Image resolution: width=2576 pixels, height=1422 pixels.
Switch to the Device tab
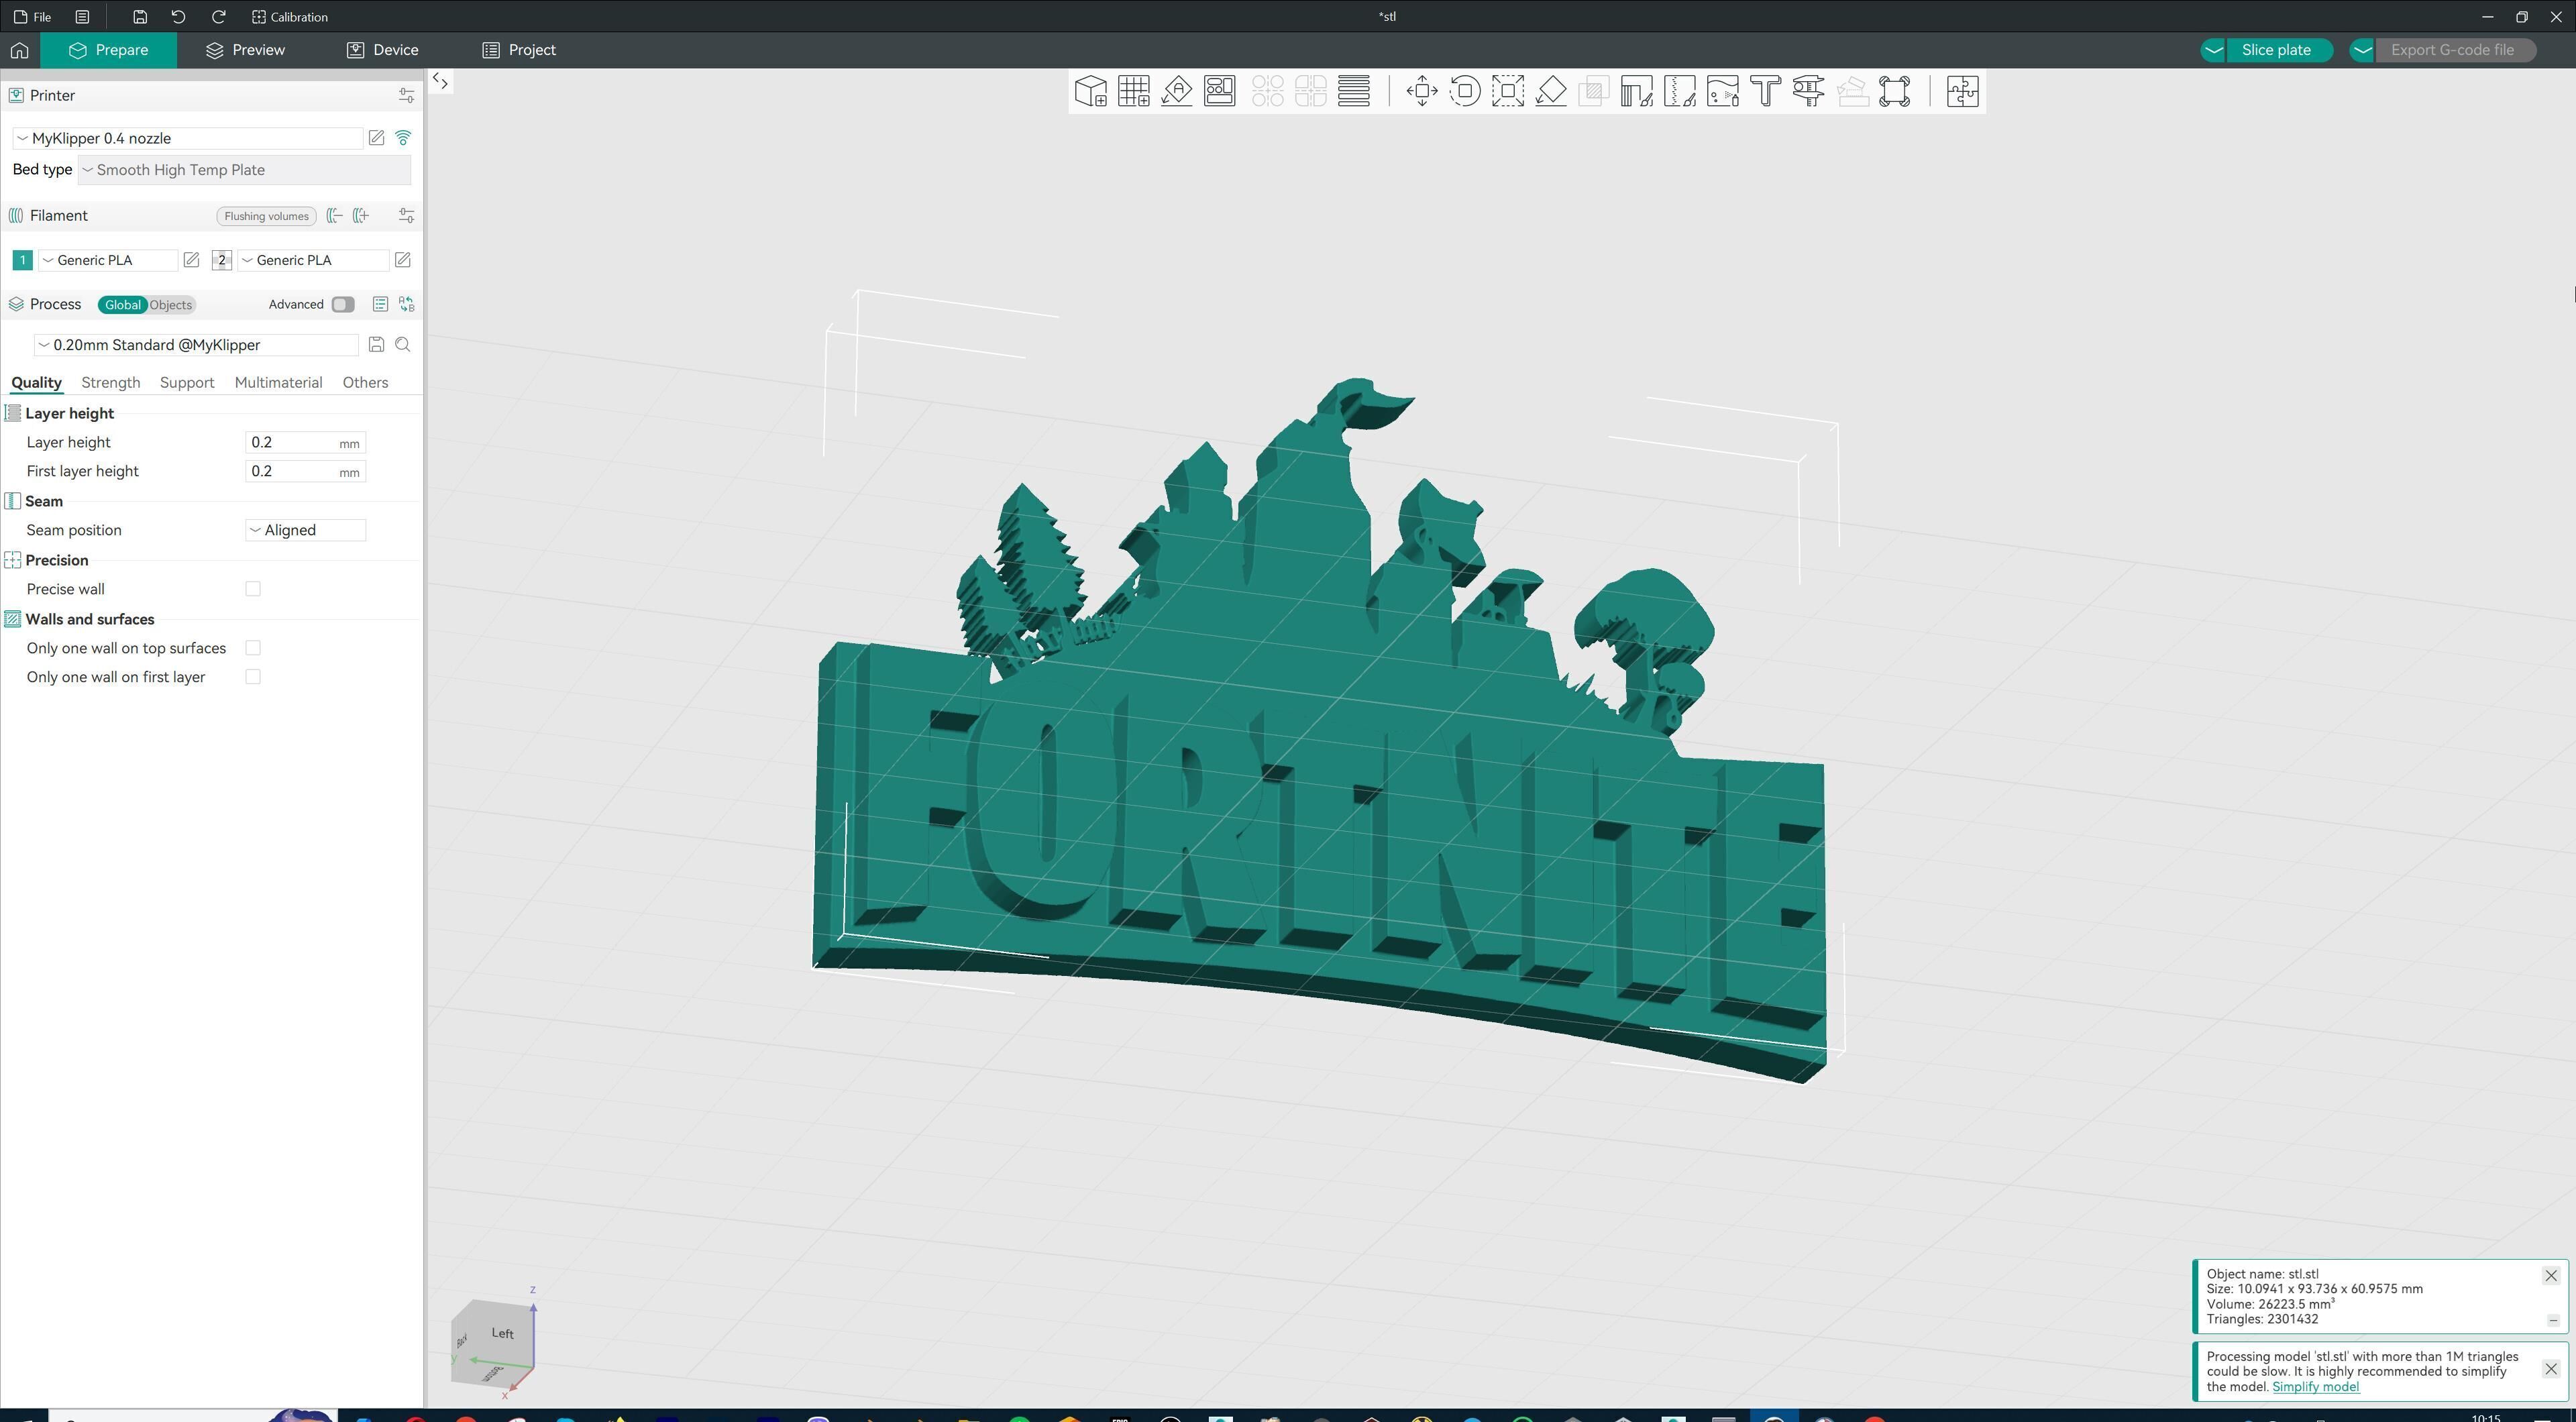[383, 50]
